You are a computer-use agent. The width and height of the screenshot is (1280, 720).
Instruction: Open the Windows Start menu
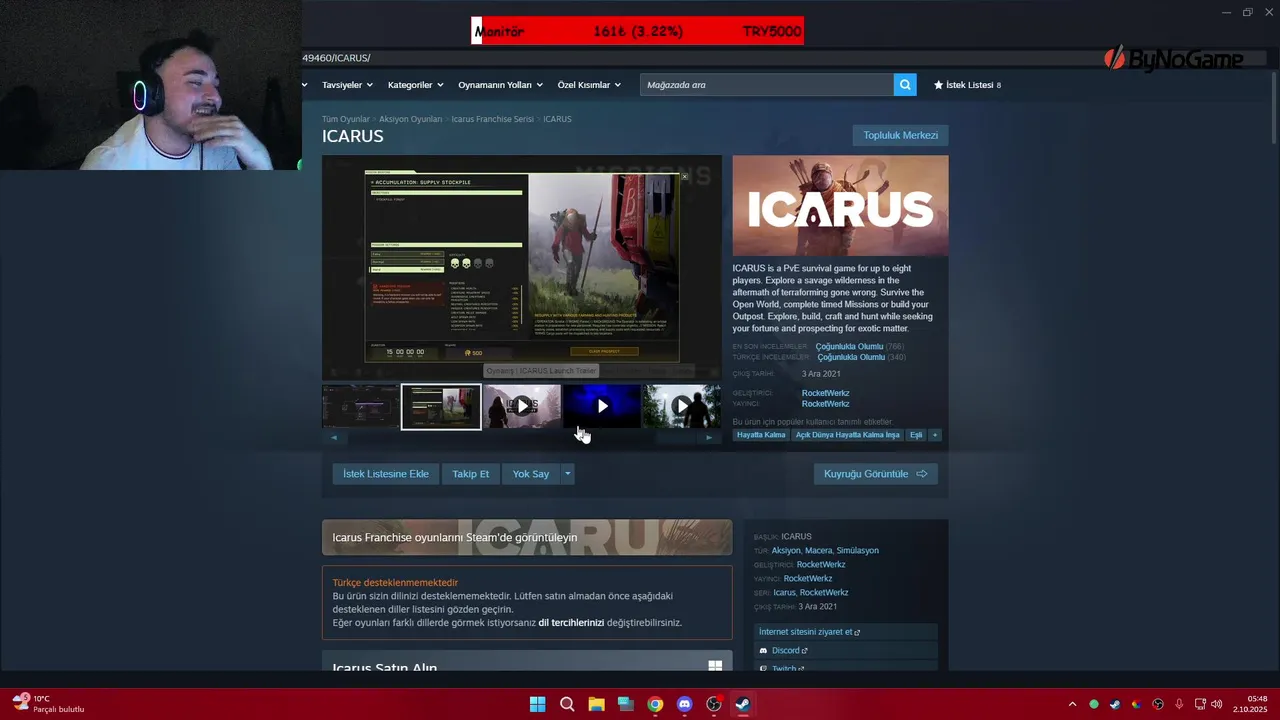[538, 704]
